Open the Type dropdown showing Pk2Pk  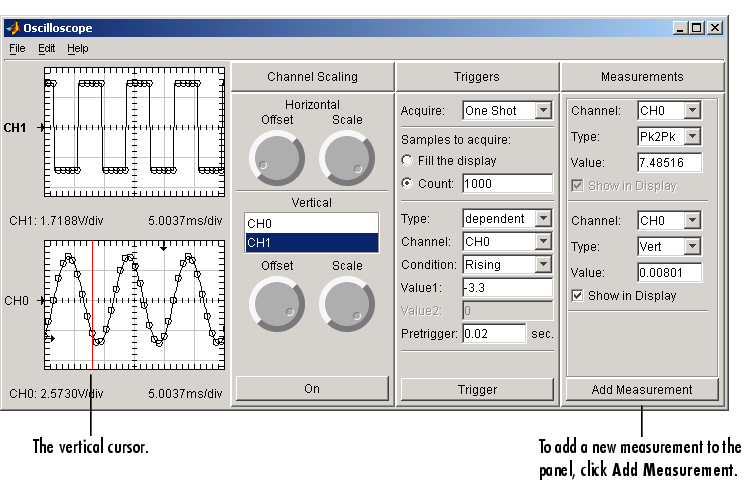tap(669, 136)
